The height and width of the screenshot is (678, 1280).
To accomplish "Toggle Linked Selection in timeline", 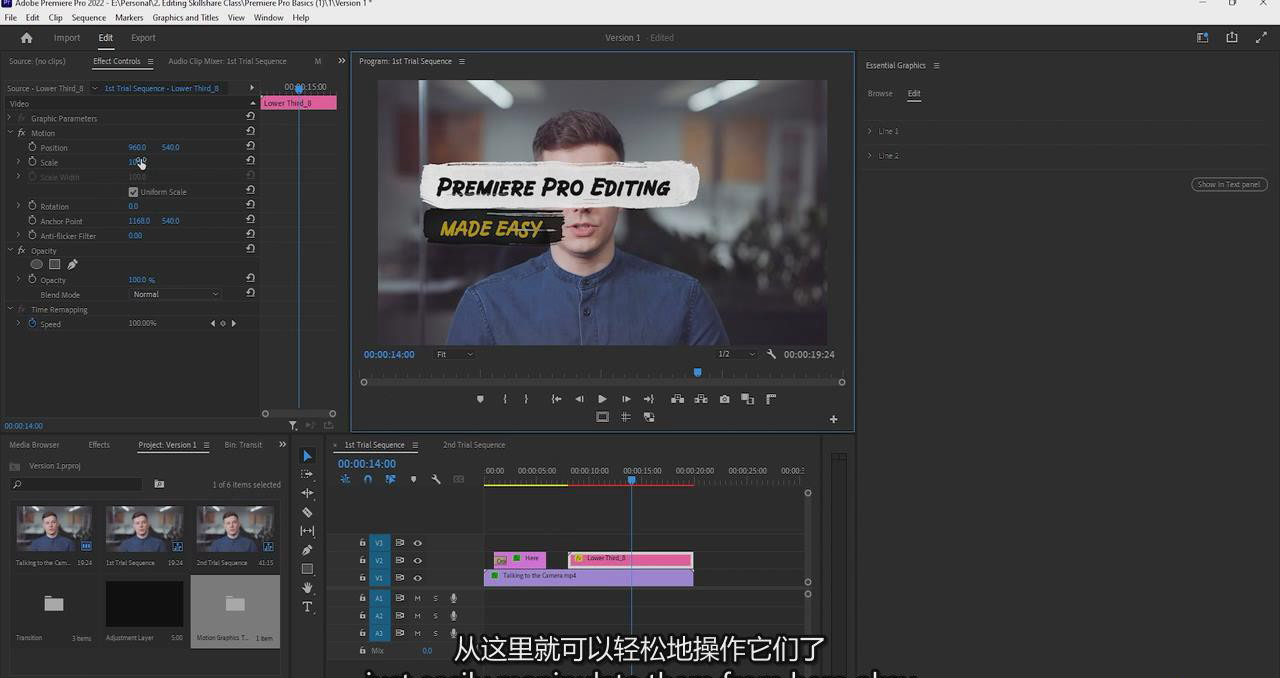I will (390, 479).
